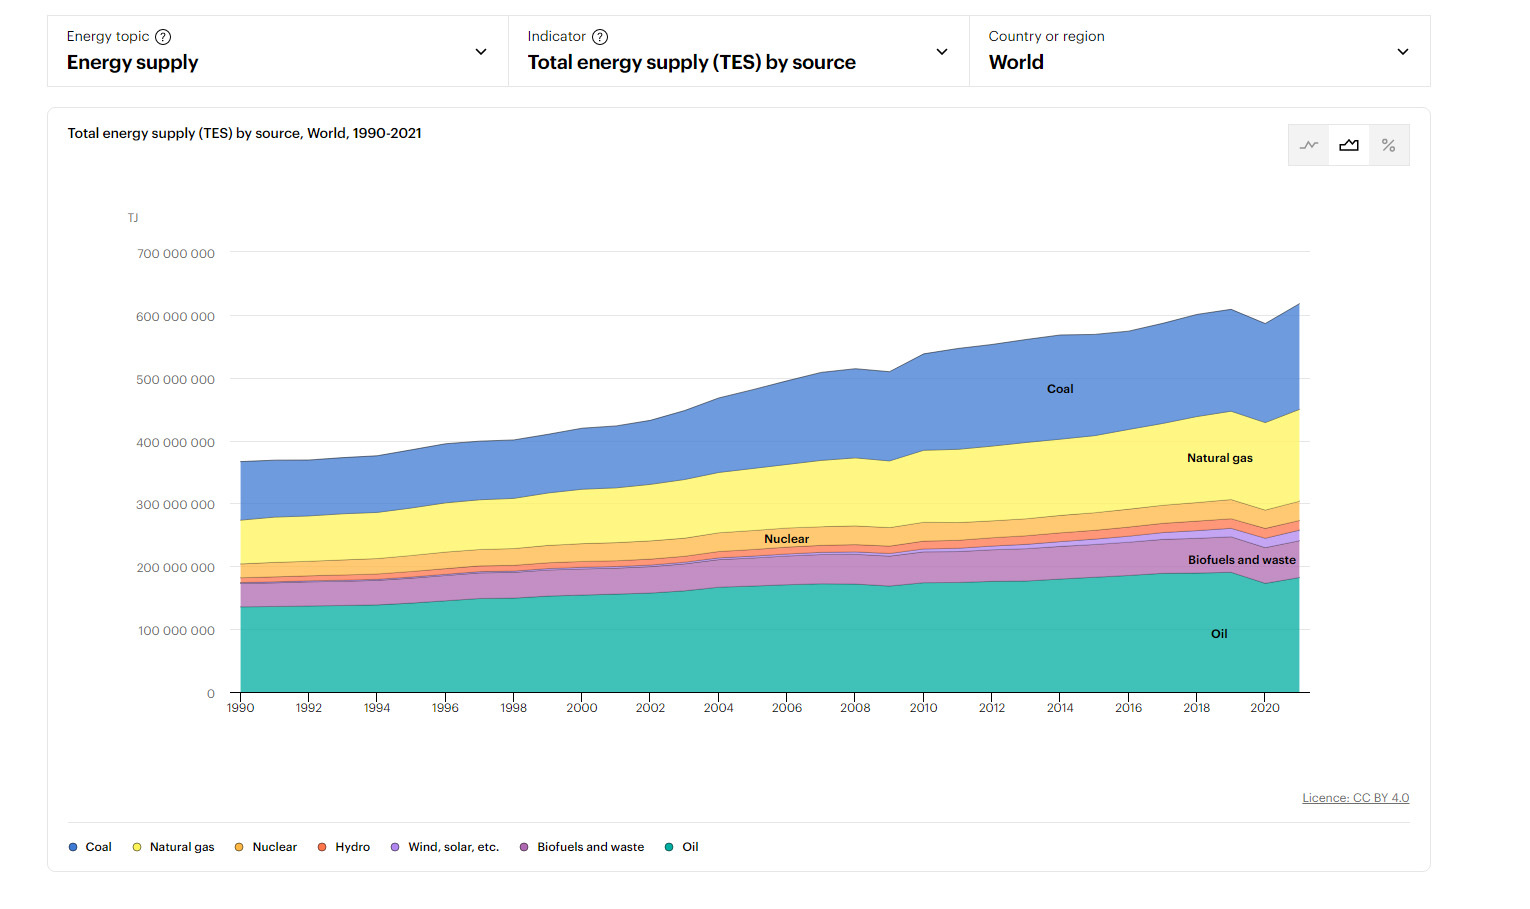Viewport: 1530px width, 909px height.
Task: Toggle Natural gas series in legend
Action: click(x=173, y=847)
